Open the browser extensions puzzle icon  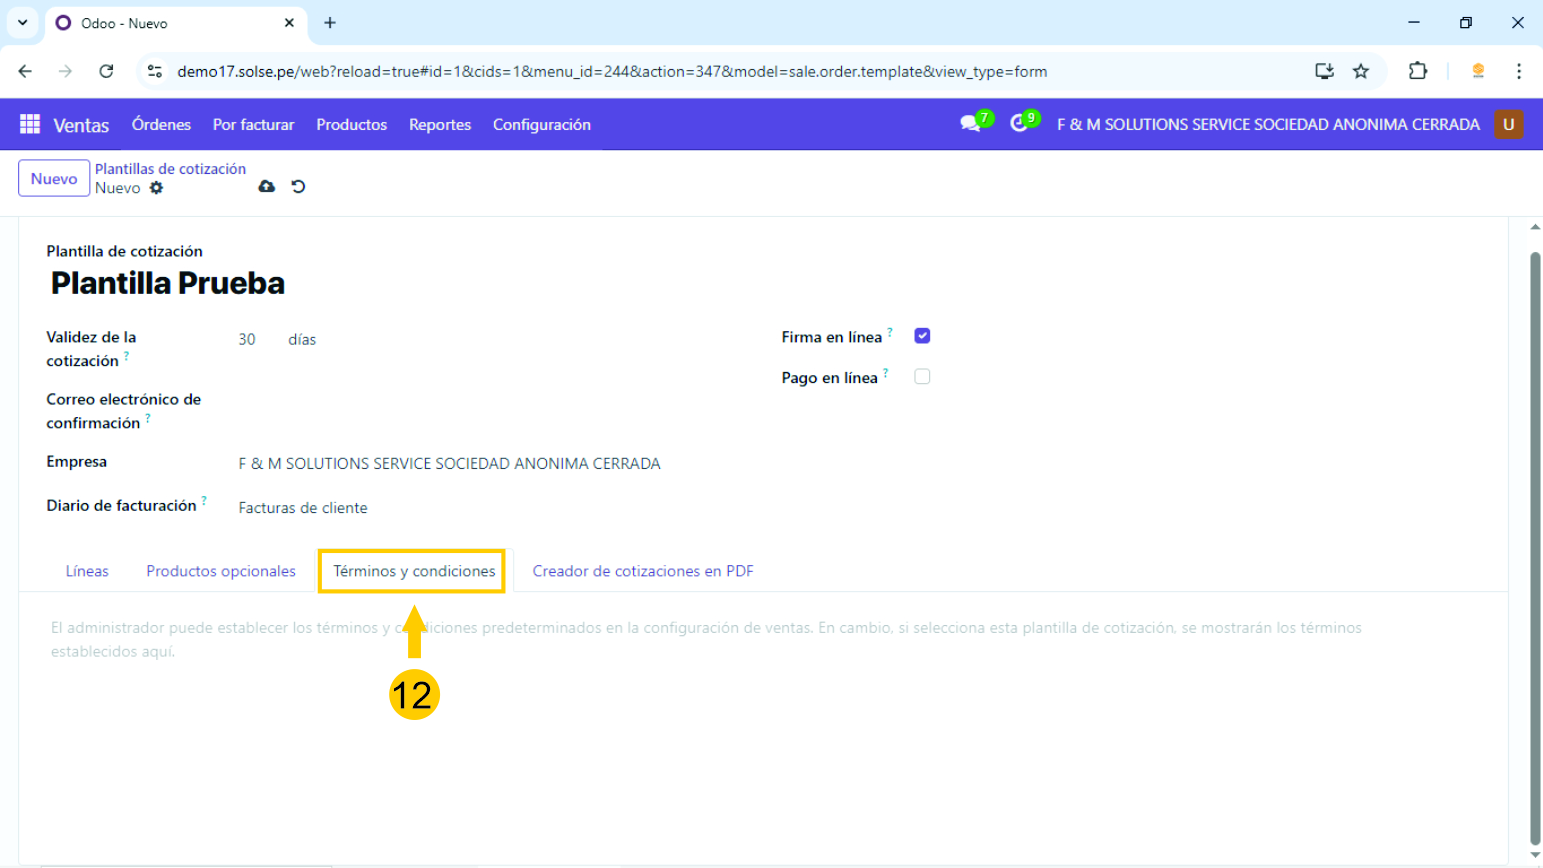coord(1417,71)
